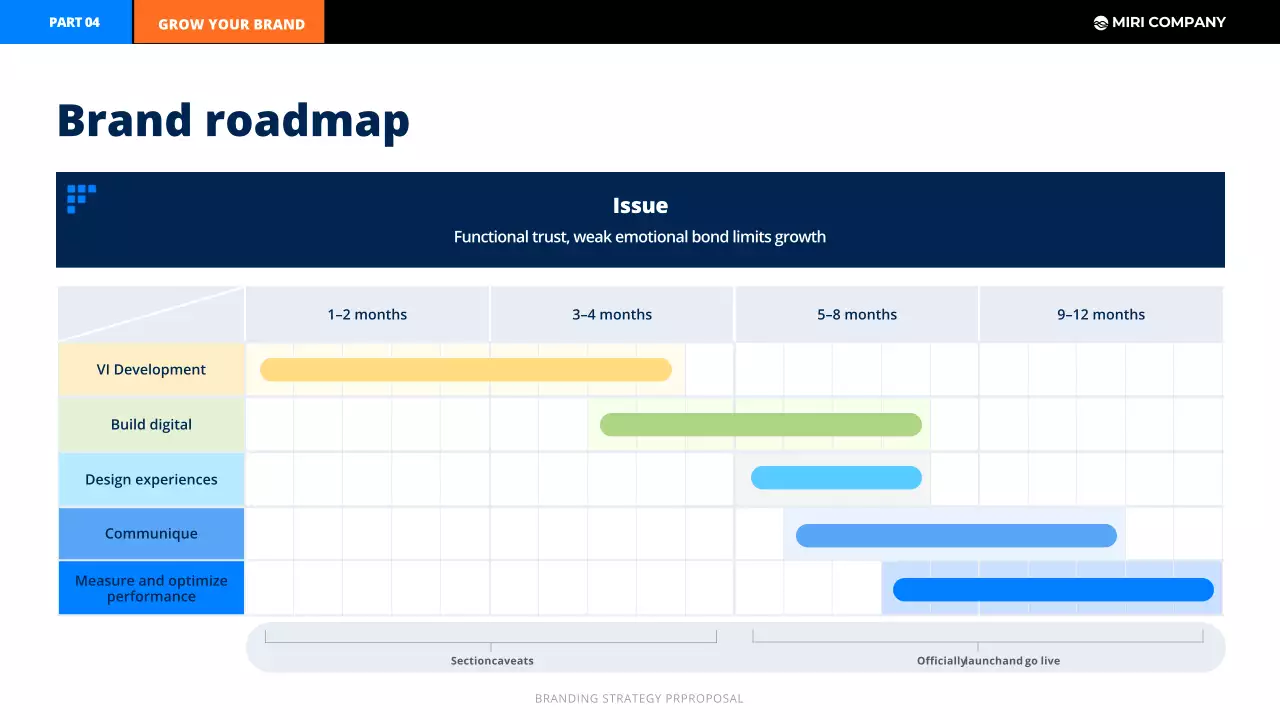
Task: Click the 3–4 months column header
Action: click(x=612, y=315)
